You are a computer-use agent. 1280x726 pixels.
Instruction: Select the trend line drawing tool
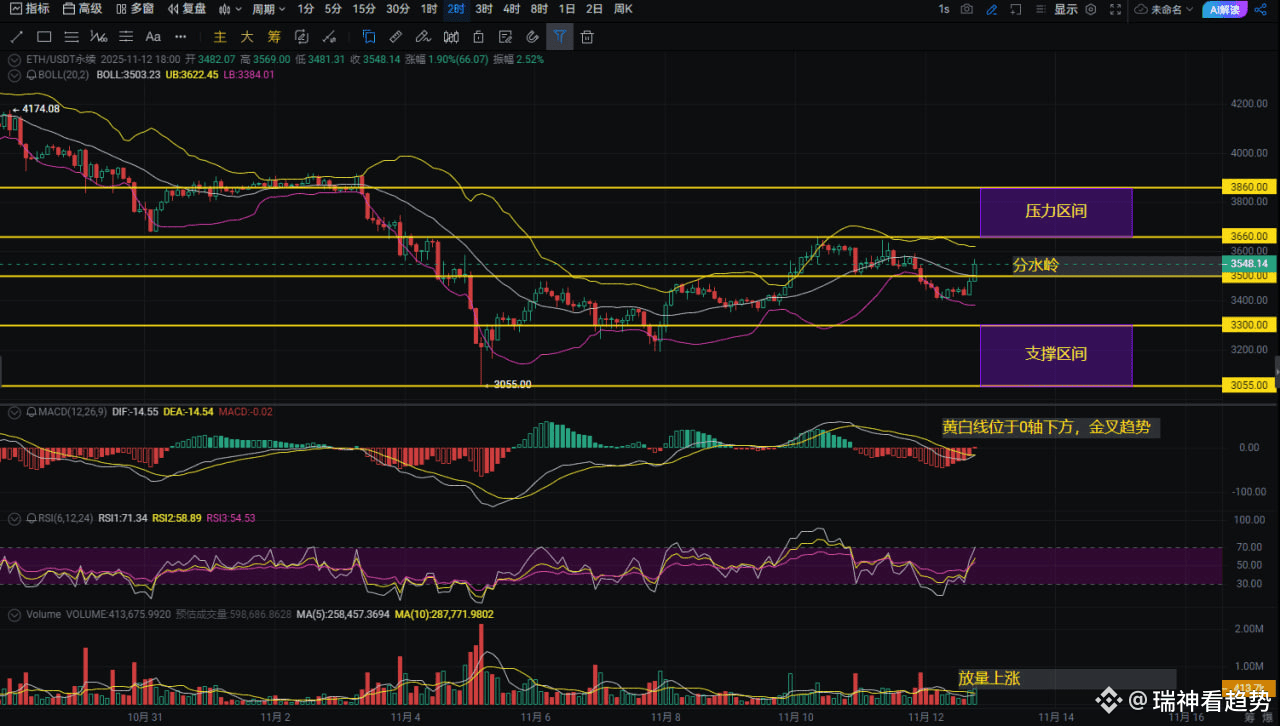pos(16,37)
